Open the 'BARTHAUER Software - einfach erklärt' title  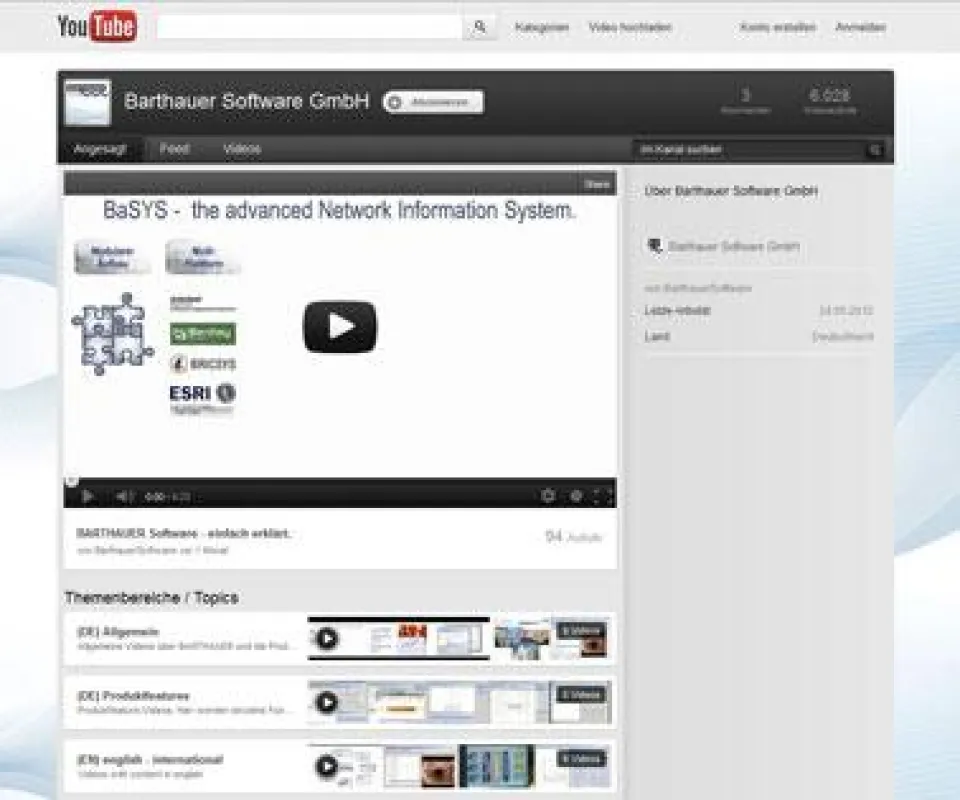tap(183, 533)
